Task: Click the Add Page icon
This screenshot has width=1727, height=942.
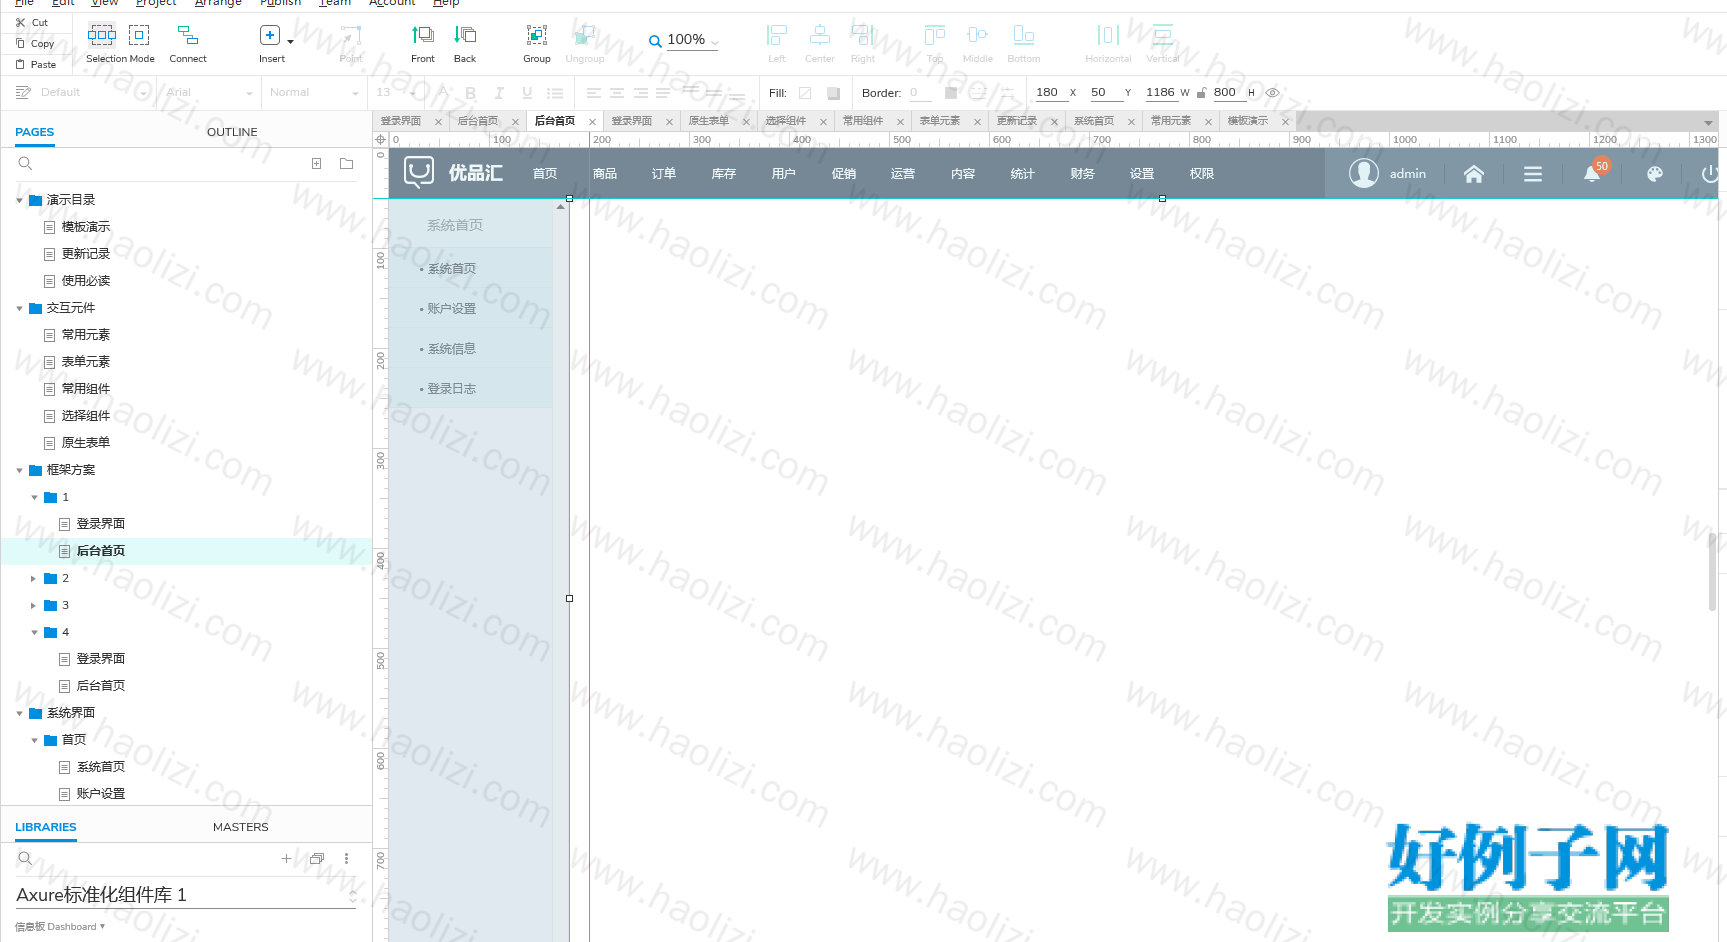Action: click(x=316, y=163)
